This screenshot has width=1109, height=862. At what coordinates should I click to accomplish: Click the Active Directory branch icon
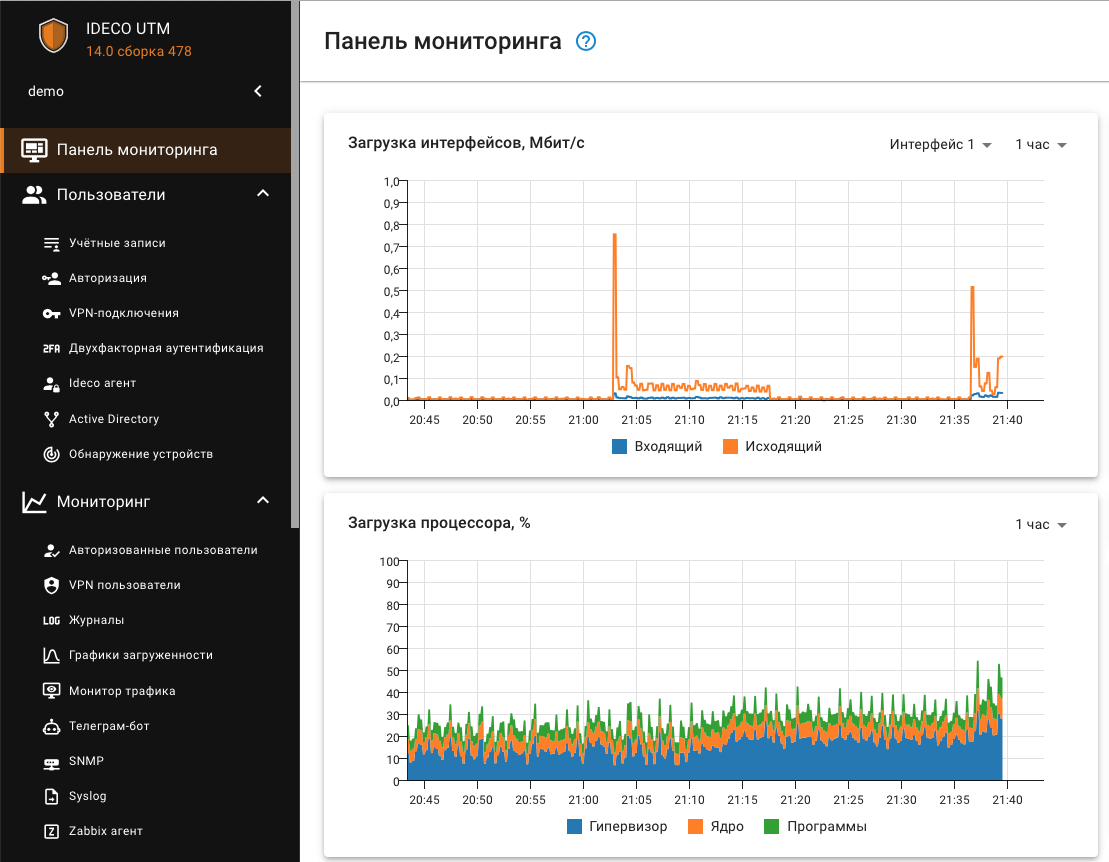tap(52, 419)
